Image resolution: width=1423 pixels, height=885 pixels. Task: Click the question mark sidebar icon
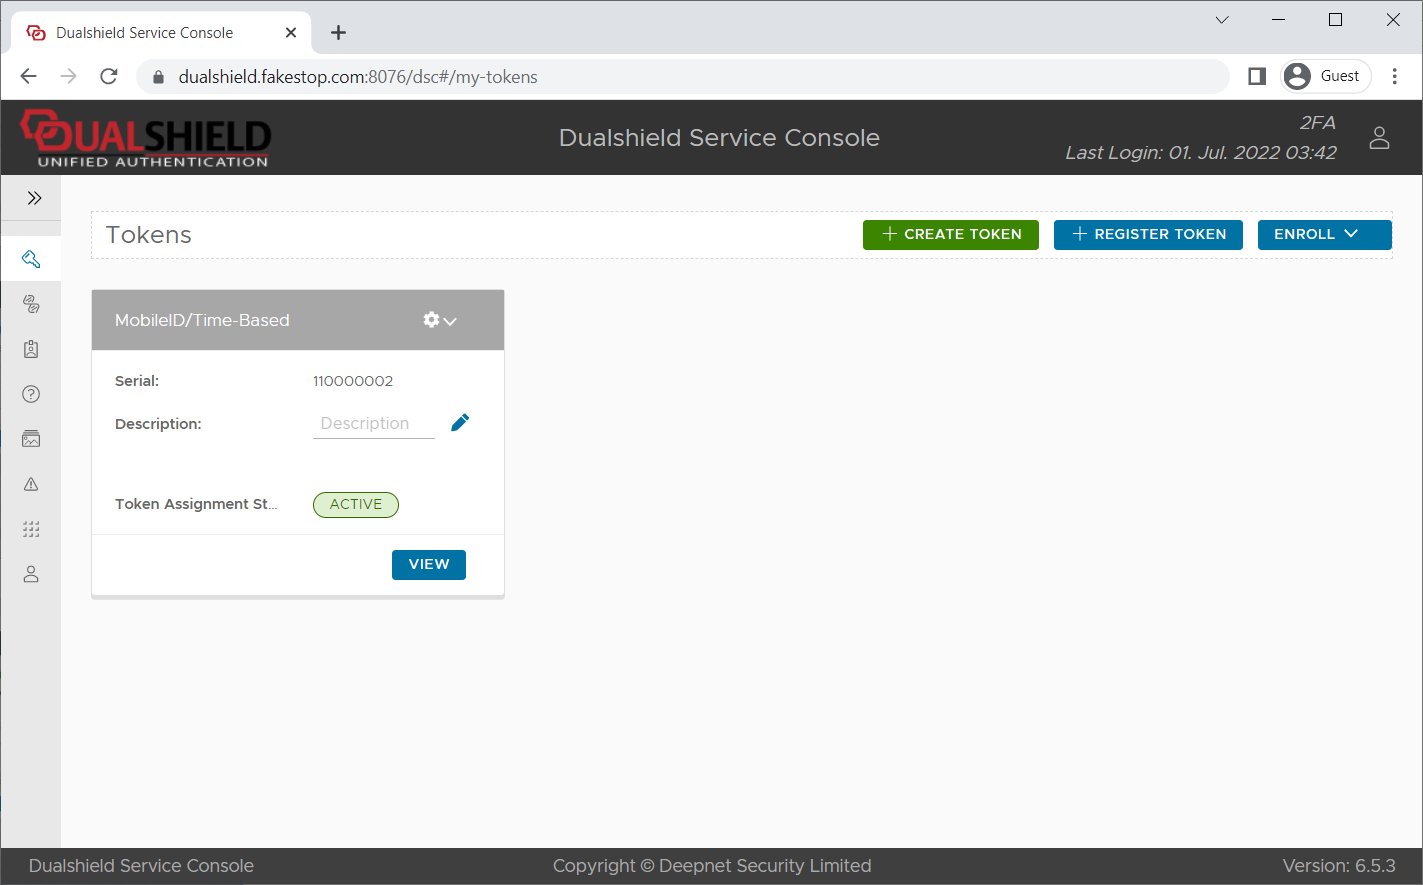(31, 394)
